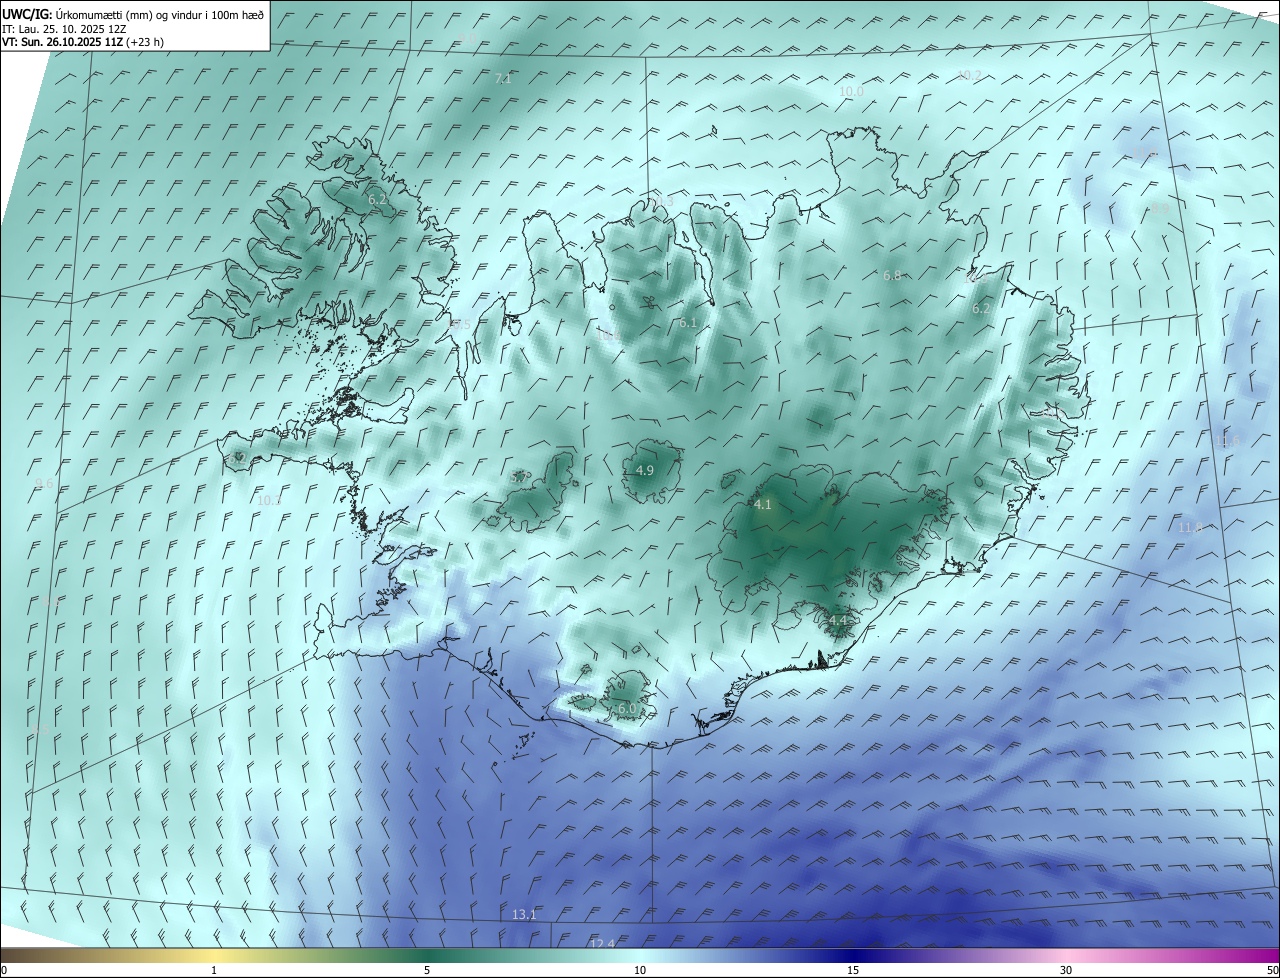Click the 9.6 value at the west edge
The height and width of the screenshot is (978, 1280).
point(44,483)
